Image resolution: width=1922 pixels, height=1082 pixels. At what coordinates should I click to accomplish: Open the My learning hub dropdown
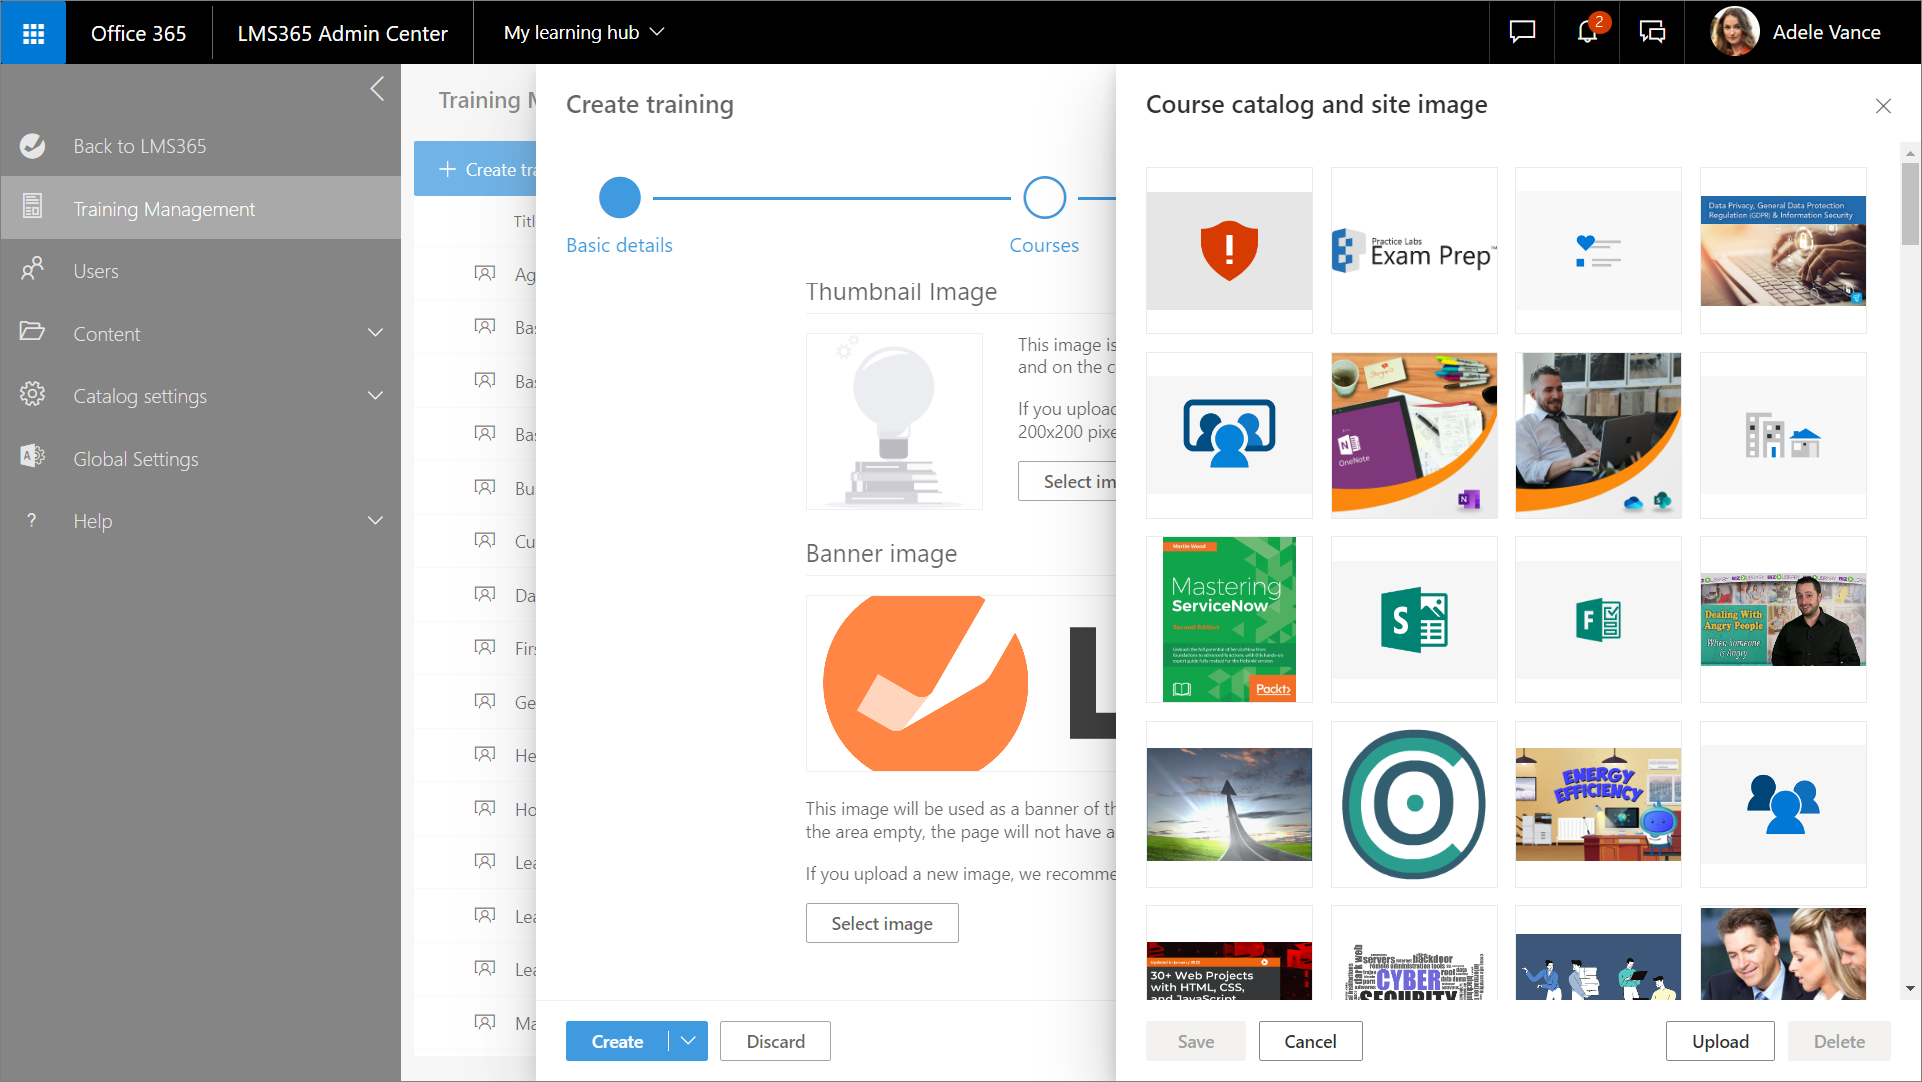point(584,32)
